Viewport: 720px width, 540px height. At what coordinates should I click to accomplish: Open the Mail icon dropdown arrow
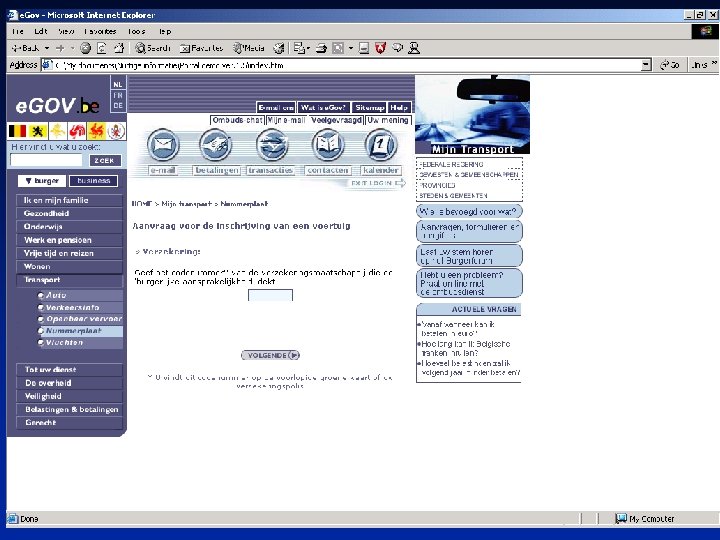pyautogui.click(x=308, y=48)
